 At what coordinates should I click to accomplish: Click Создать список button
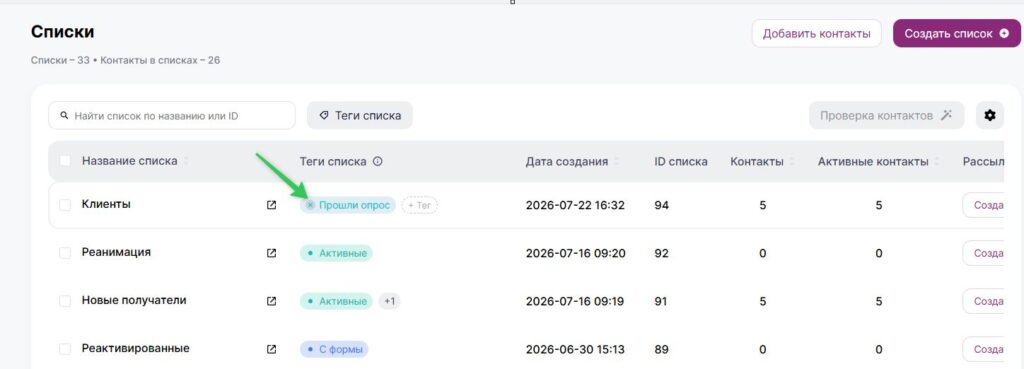pos(957,33)
